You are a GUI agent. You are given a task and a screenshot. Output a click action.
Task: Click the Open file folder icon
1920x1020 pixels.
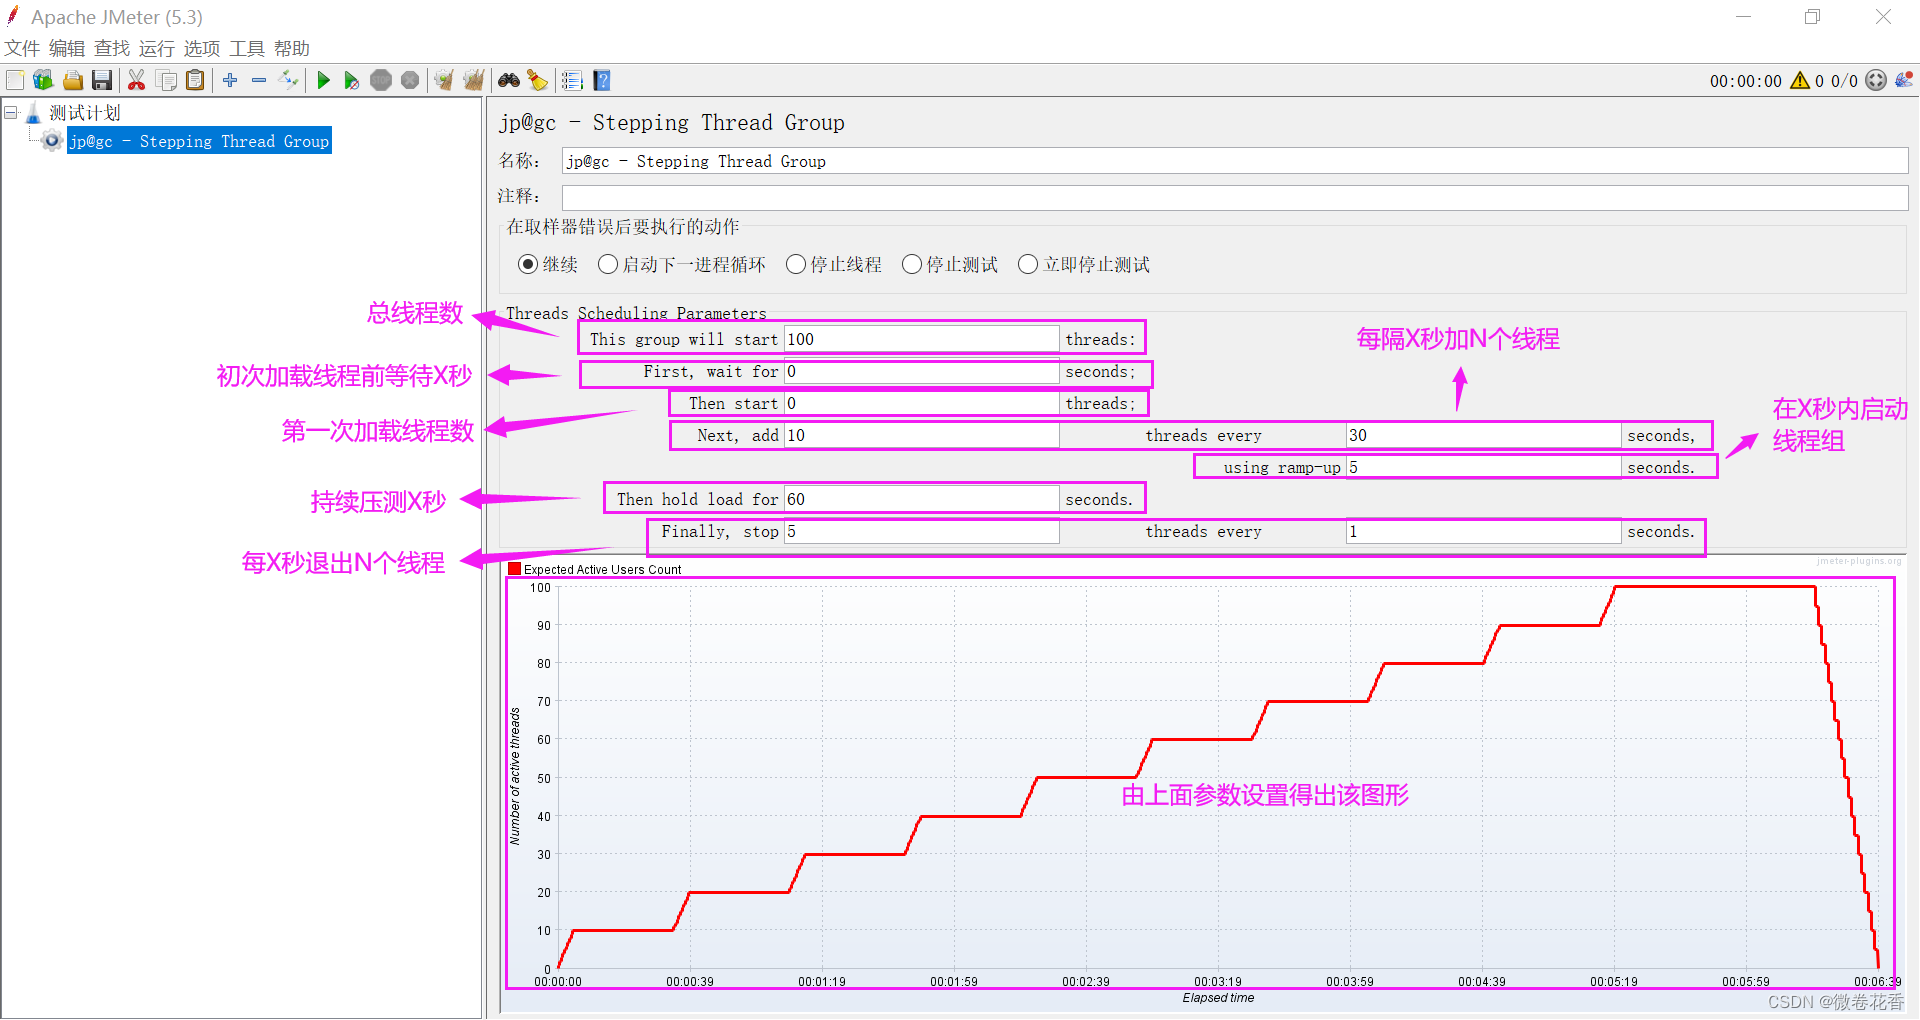pos(72,80)
